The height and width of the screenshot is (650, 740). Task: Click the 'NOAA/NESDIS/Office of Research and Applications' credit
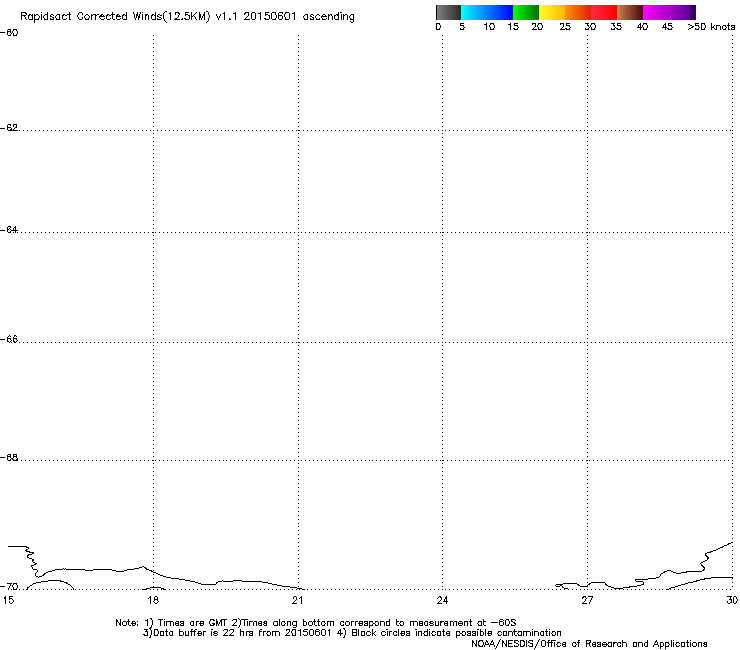[589, 644]
